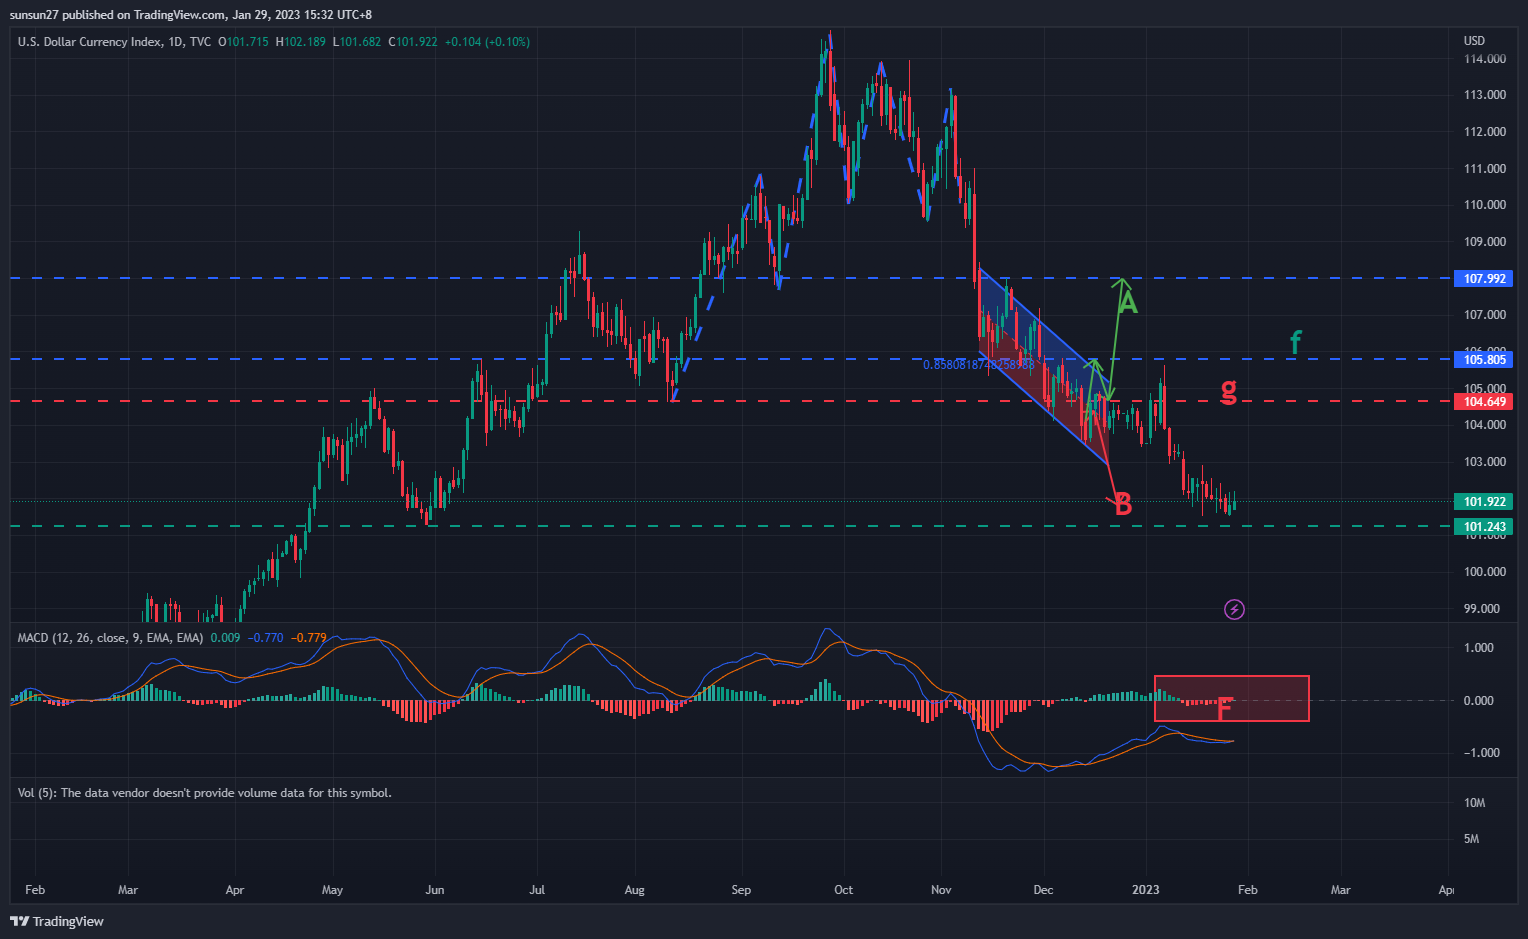Click the 2023 label on time axis

pos(1145,890)
